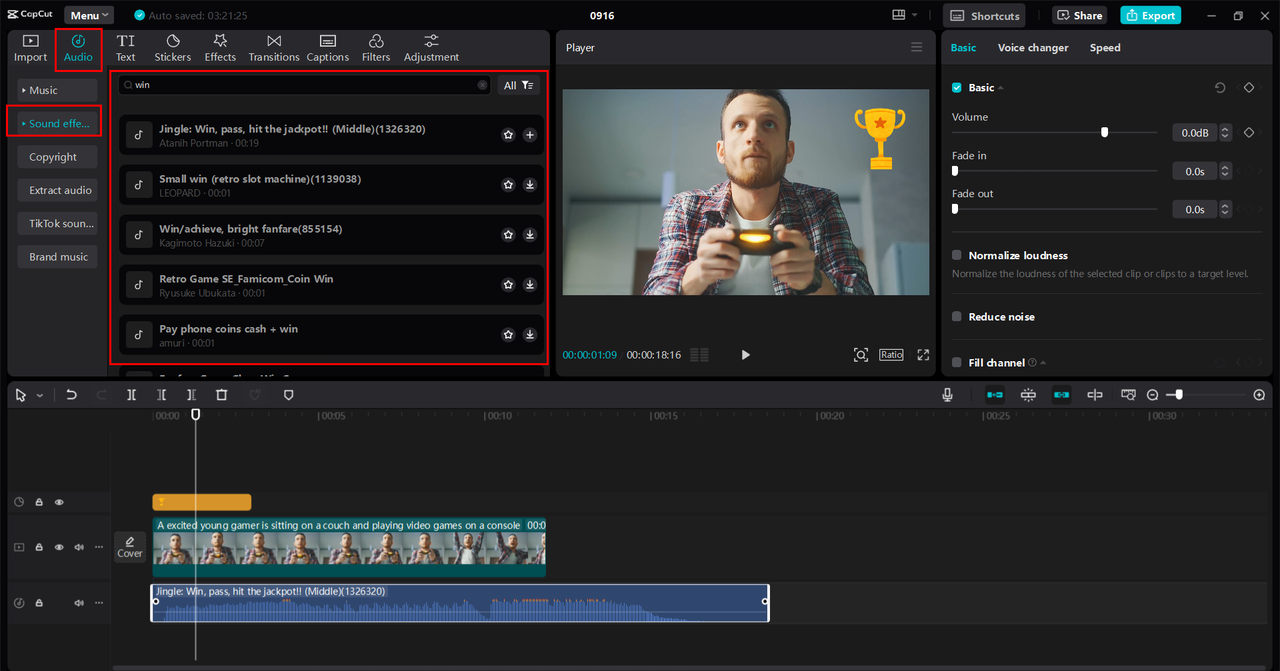Open the Menu dropdown
The image size is (1280, 671).
[x=89, y=15]
